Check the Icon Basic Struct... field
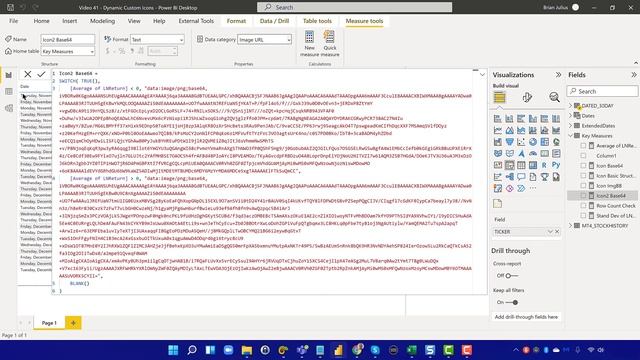This screenshot has height=360, width=640. 583,176
